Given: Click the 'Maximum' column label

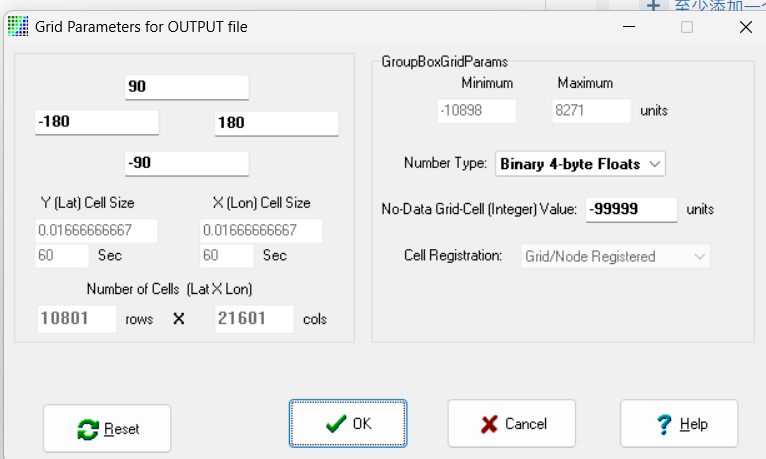Looking at the screenshot, I should point(585,83).
